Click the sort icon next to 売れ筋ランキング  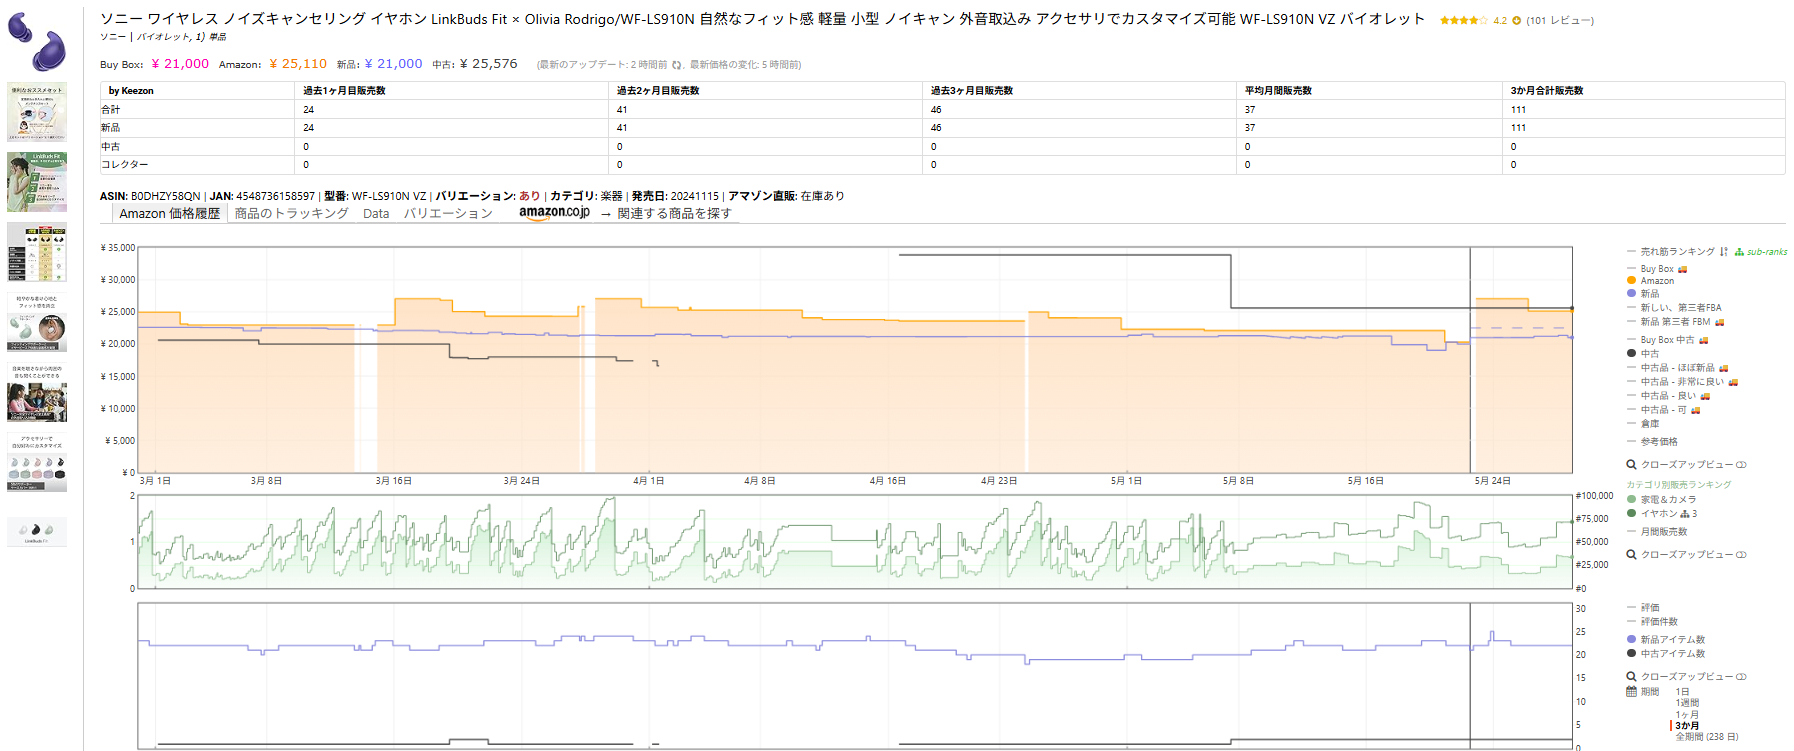point(1724,252)
